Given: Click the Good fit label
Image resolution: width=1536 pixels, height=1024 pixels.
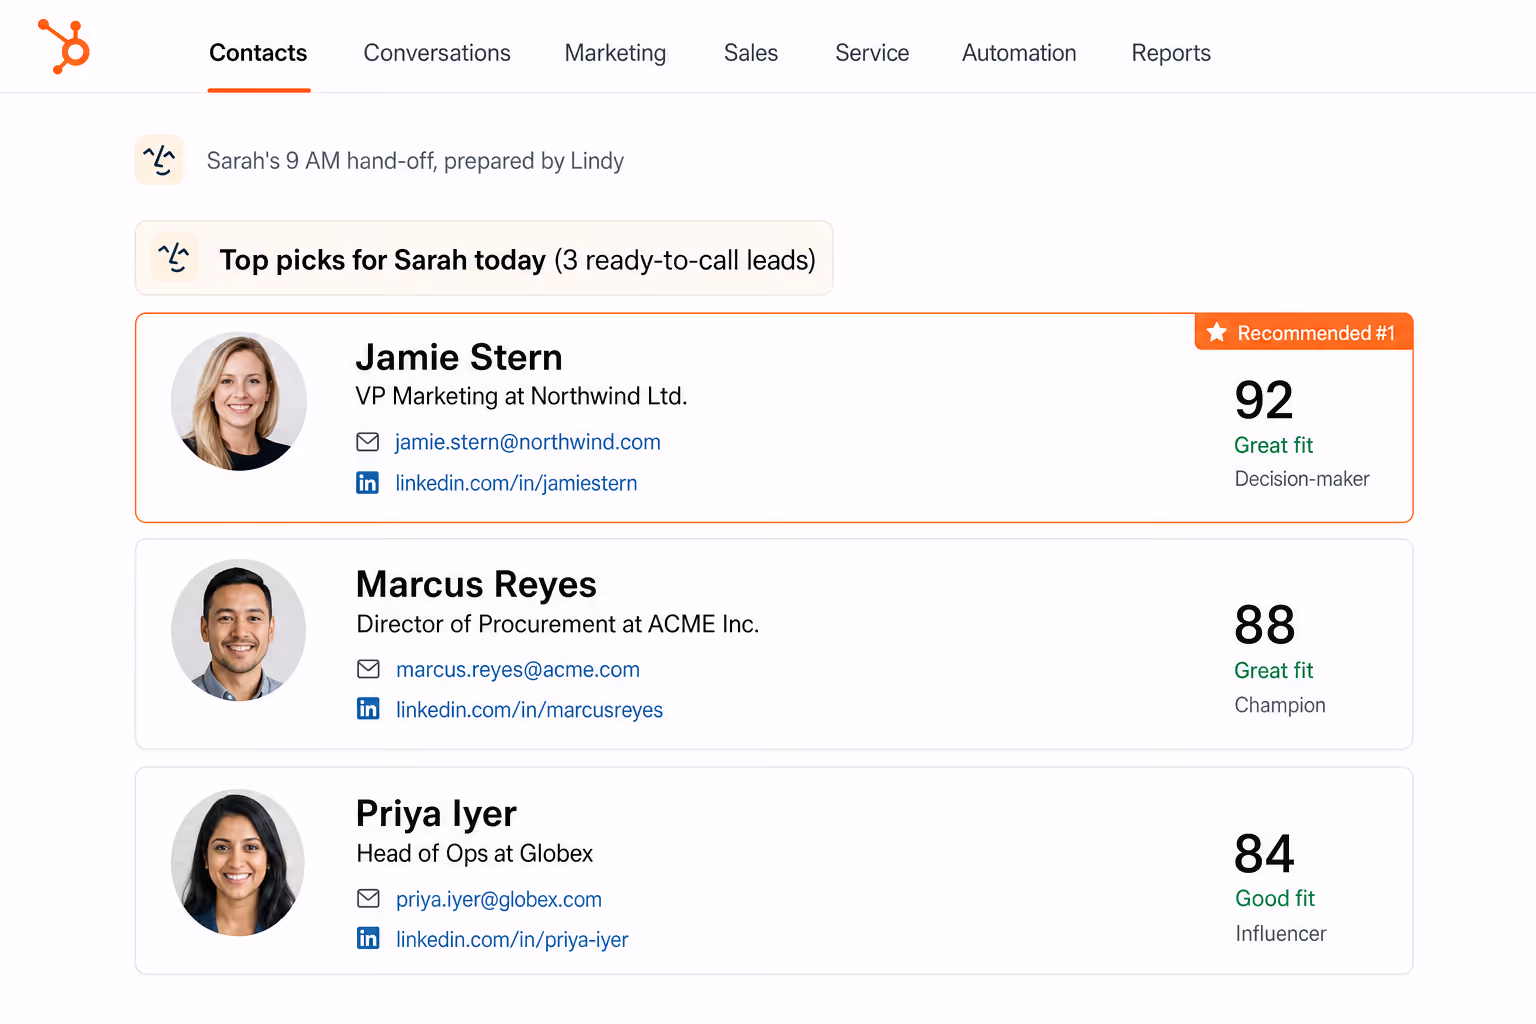Looking at the screenshot, I should [x=1275, y=898].
